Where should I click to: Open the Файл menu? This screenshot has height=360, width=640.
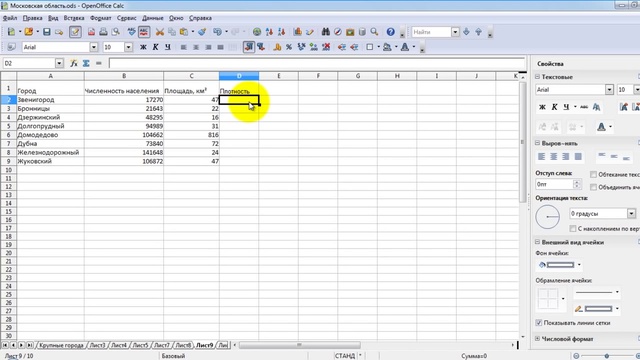pyautogui.click(x=10, y=18)
